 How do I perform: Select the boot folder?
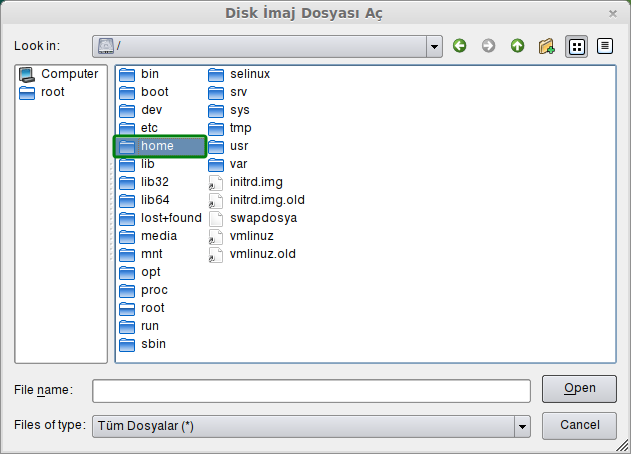tap(144, 92)
